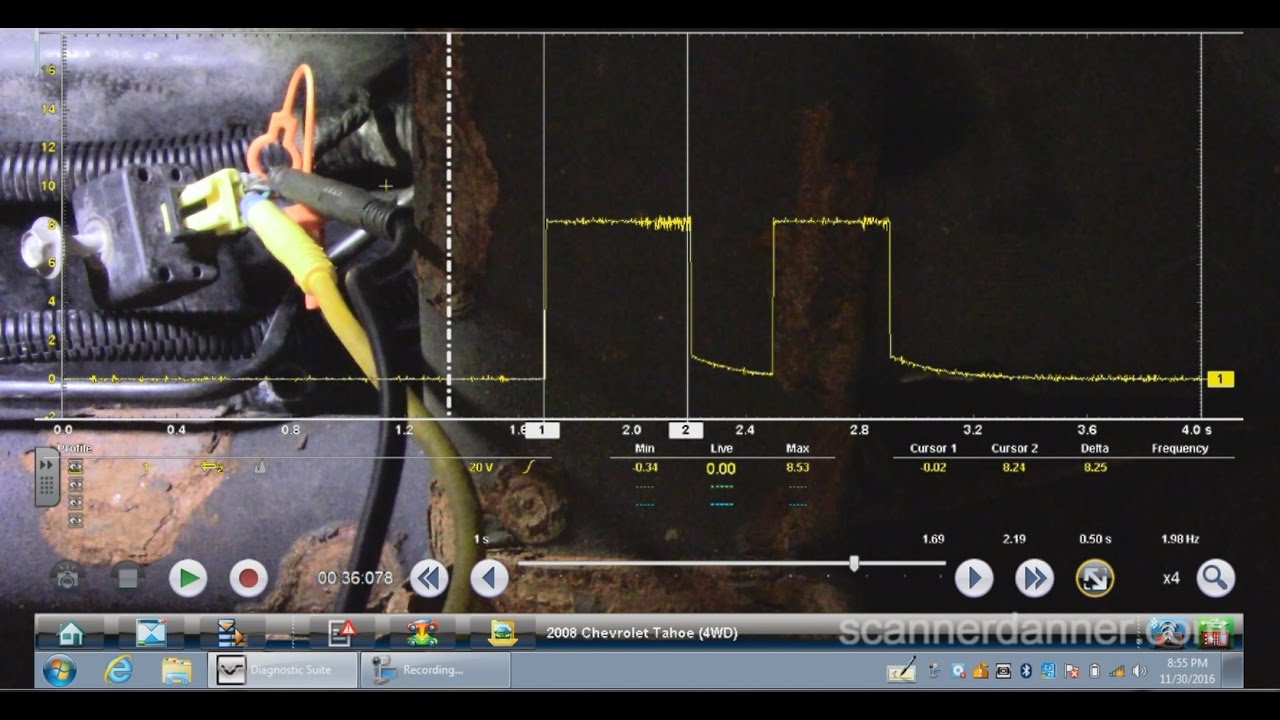
Task: Select the trigger slope icon
Action: coord(530,467)
